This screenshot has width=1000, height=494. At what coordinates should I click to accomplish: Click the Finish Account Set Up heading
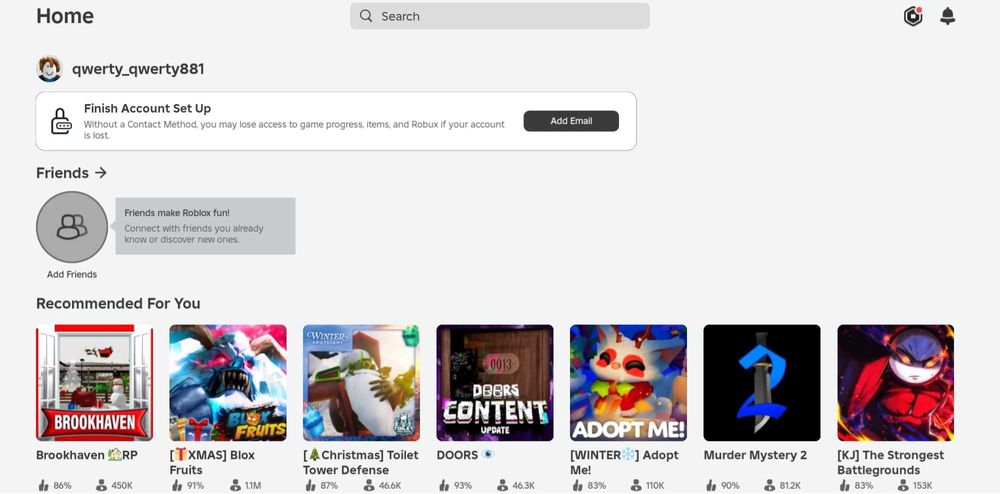coord(147,108)
